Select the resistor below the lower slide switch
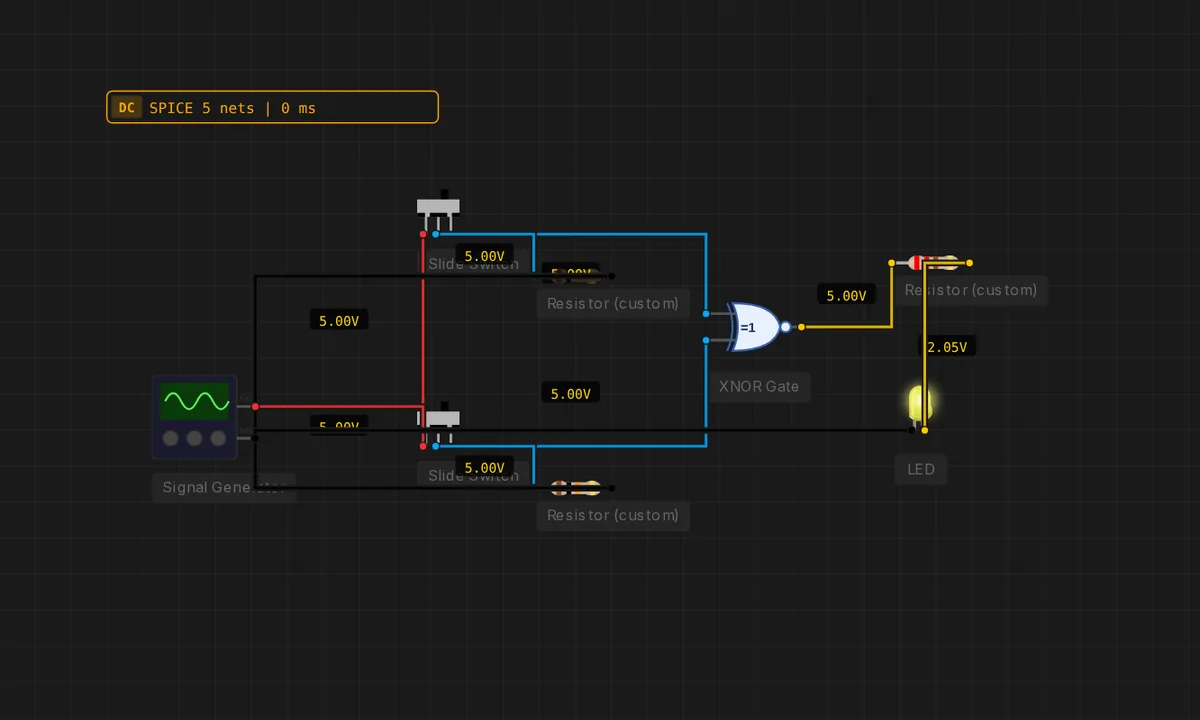The width and height of the screenshot is (1200, 720). [x=574, y=488]
